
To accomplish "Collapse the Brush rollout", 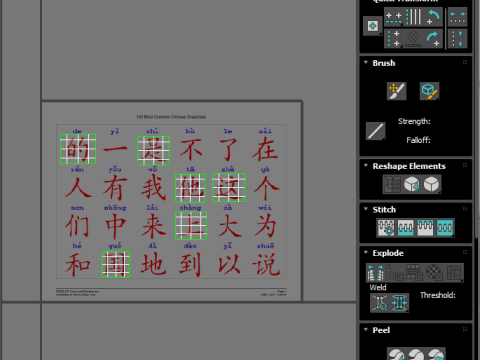I will tap(366, 63).
